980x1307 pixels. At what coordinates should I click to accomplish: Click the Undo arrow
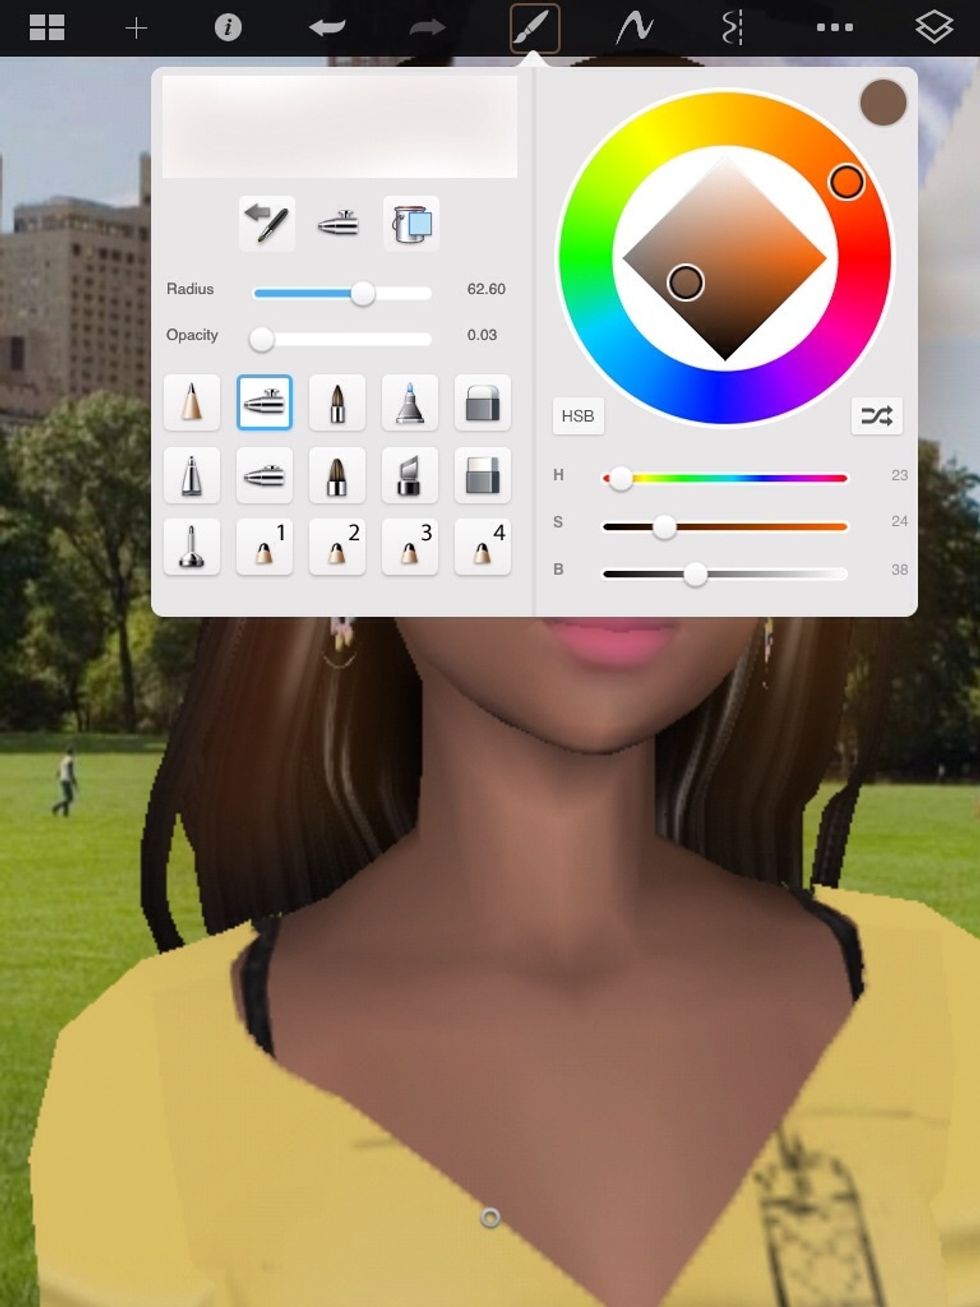[330, 28]
